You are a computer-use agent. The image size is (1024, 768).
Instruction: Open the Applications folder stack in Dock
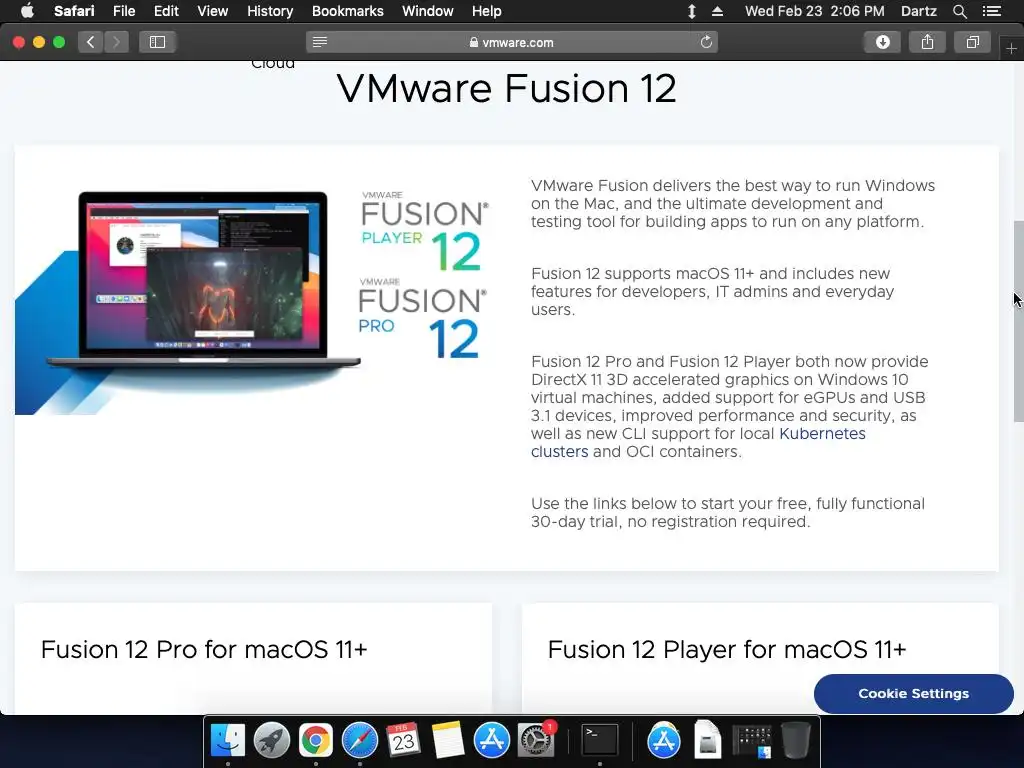[x=664, y=741]
